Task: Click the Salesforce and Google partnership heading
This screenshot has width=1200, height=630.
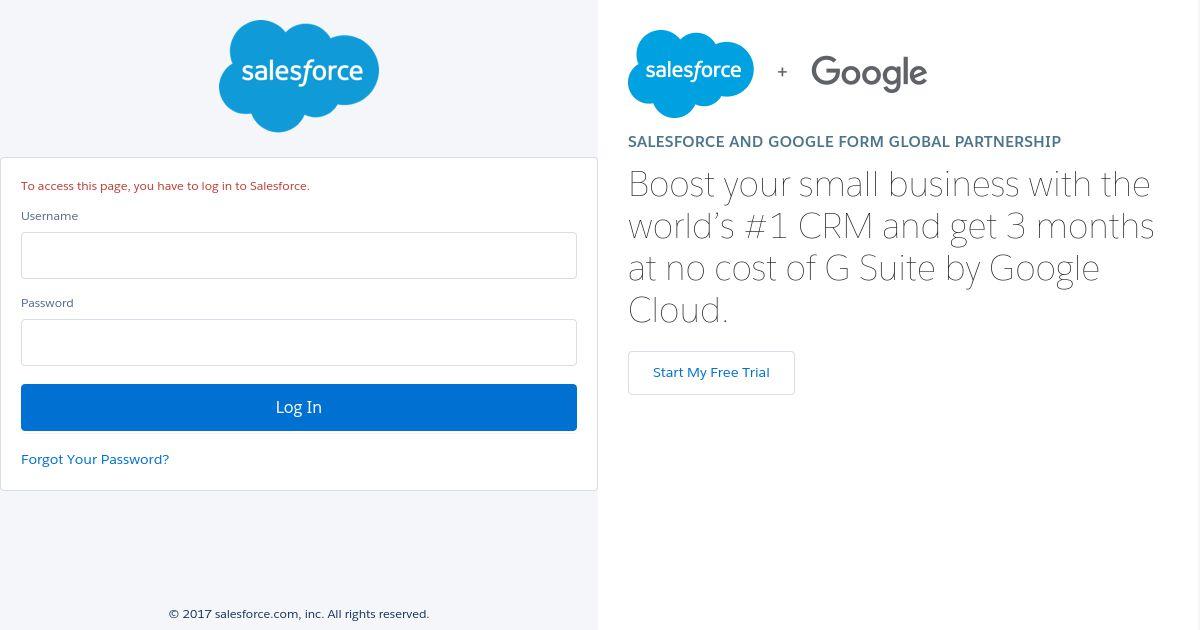Action: click(844, 142)
